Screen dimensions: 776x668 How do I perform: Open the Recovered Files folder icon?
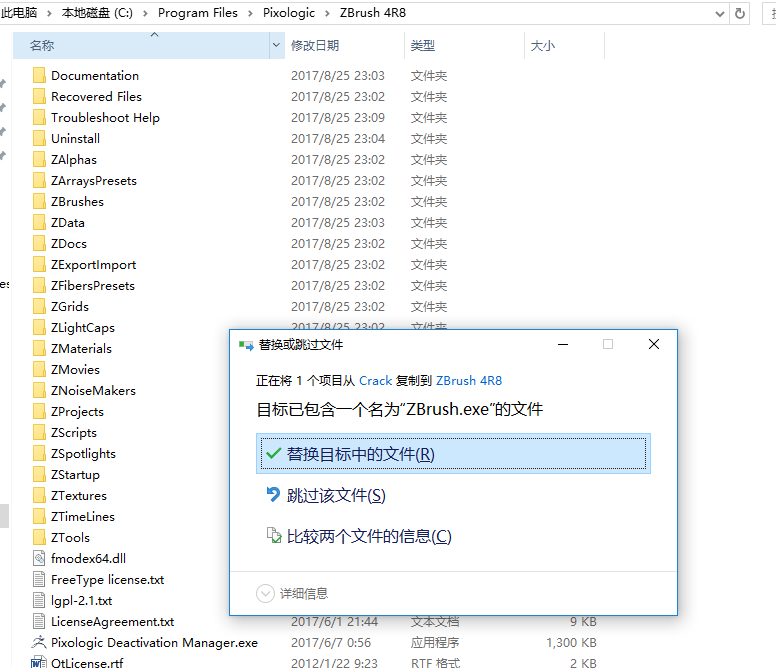pos(40,96)
